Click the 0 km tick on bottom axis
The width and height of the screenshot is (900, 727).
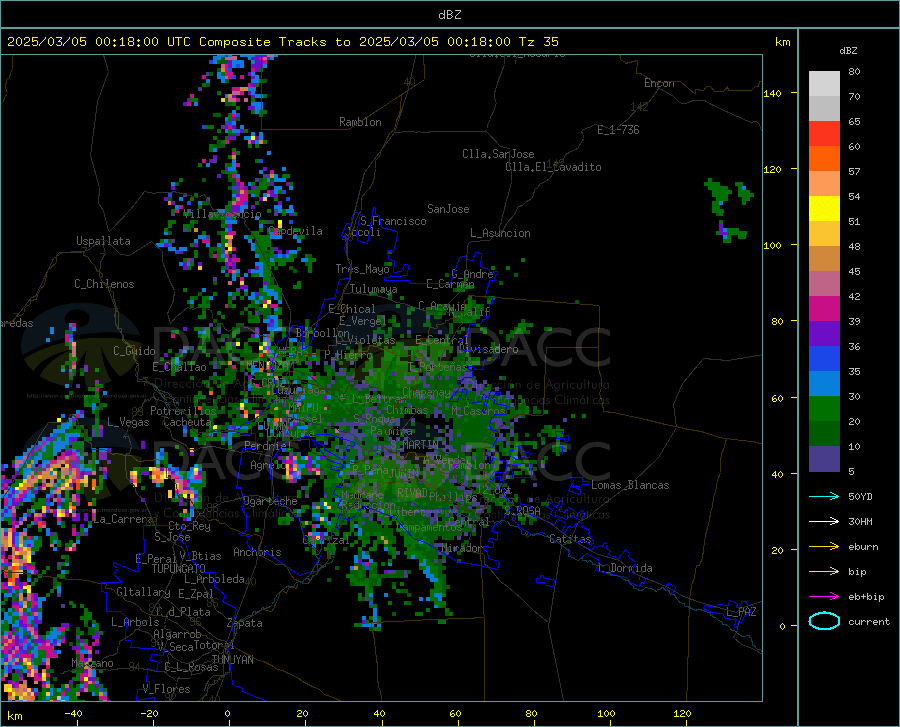coord(227,713)
